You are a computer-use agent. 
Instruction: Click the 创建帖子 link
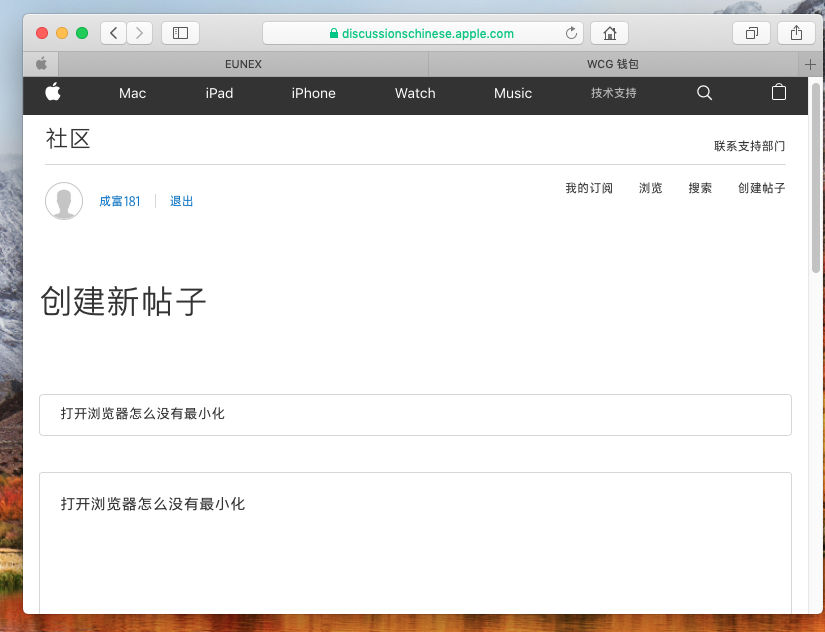point(761,188)
